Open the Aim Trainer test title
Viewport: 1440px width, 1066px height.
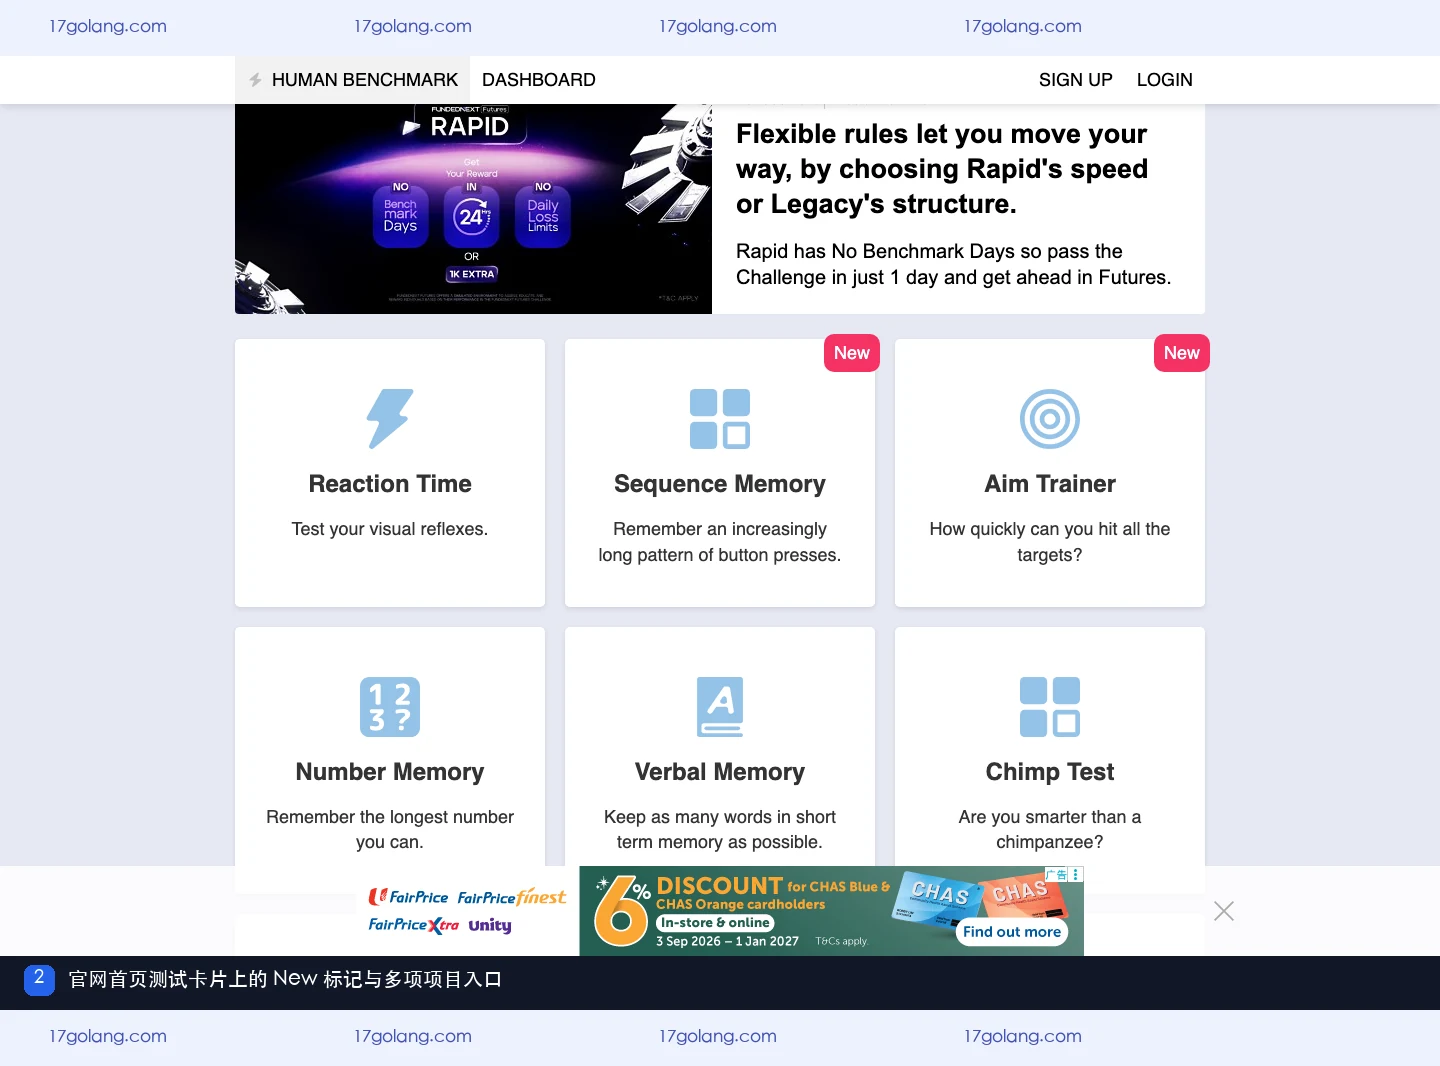1050,484
